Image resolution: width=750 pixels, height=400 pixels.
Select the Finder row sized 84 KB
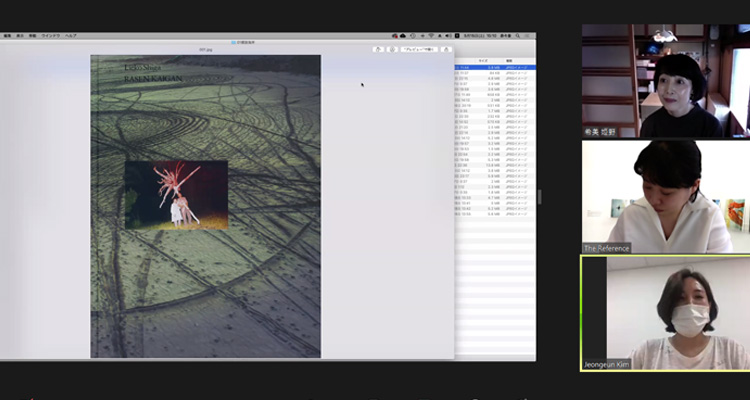point(495,73)
